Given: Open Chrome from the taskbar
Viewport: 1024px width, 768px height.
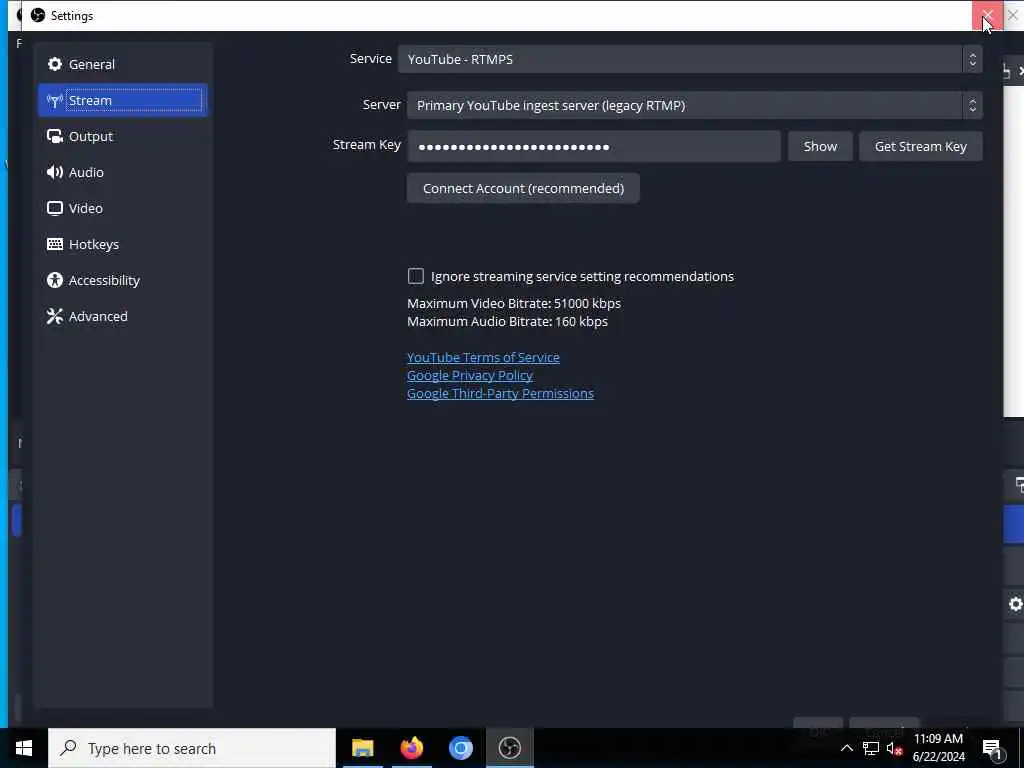Looking at the screenshot, I should click(x=460, y=748).
